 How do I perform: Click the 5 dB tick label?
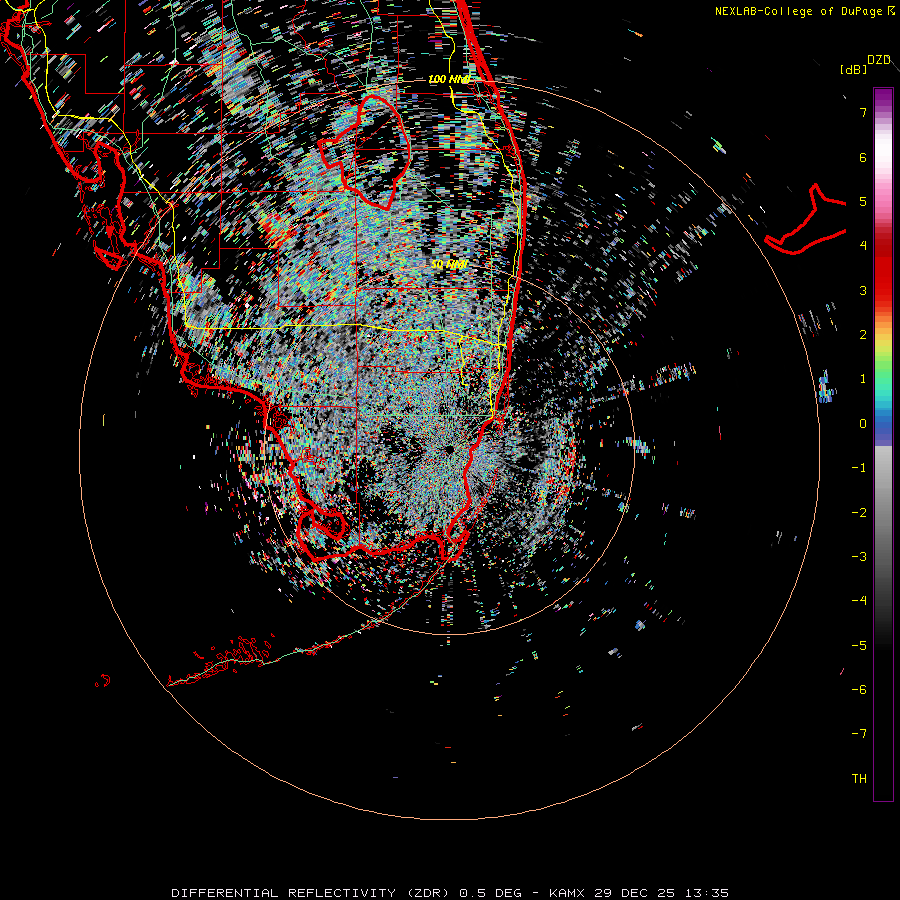coord(863,201)
